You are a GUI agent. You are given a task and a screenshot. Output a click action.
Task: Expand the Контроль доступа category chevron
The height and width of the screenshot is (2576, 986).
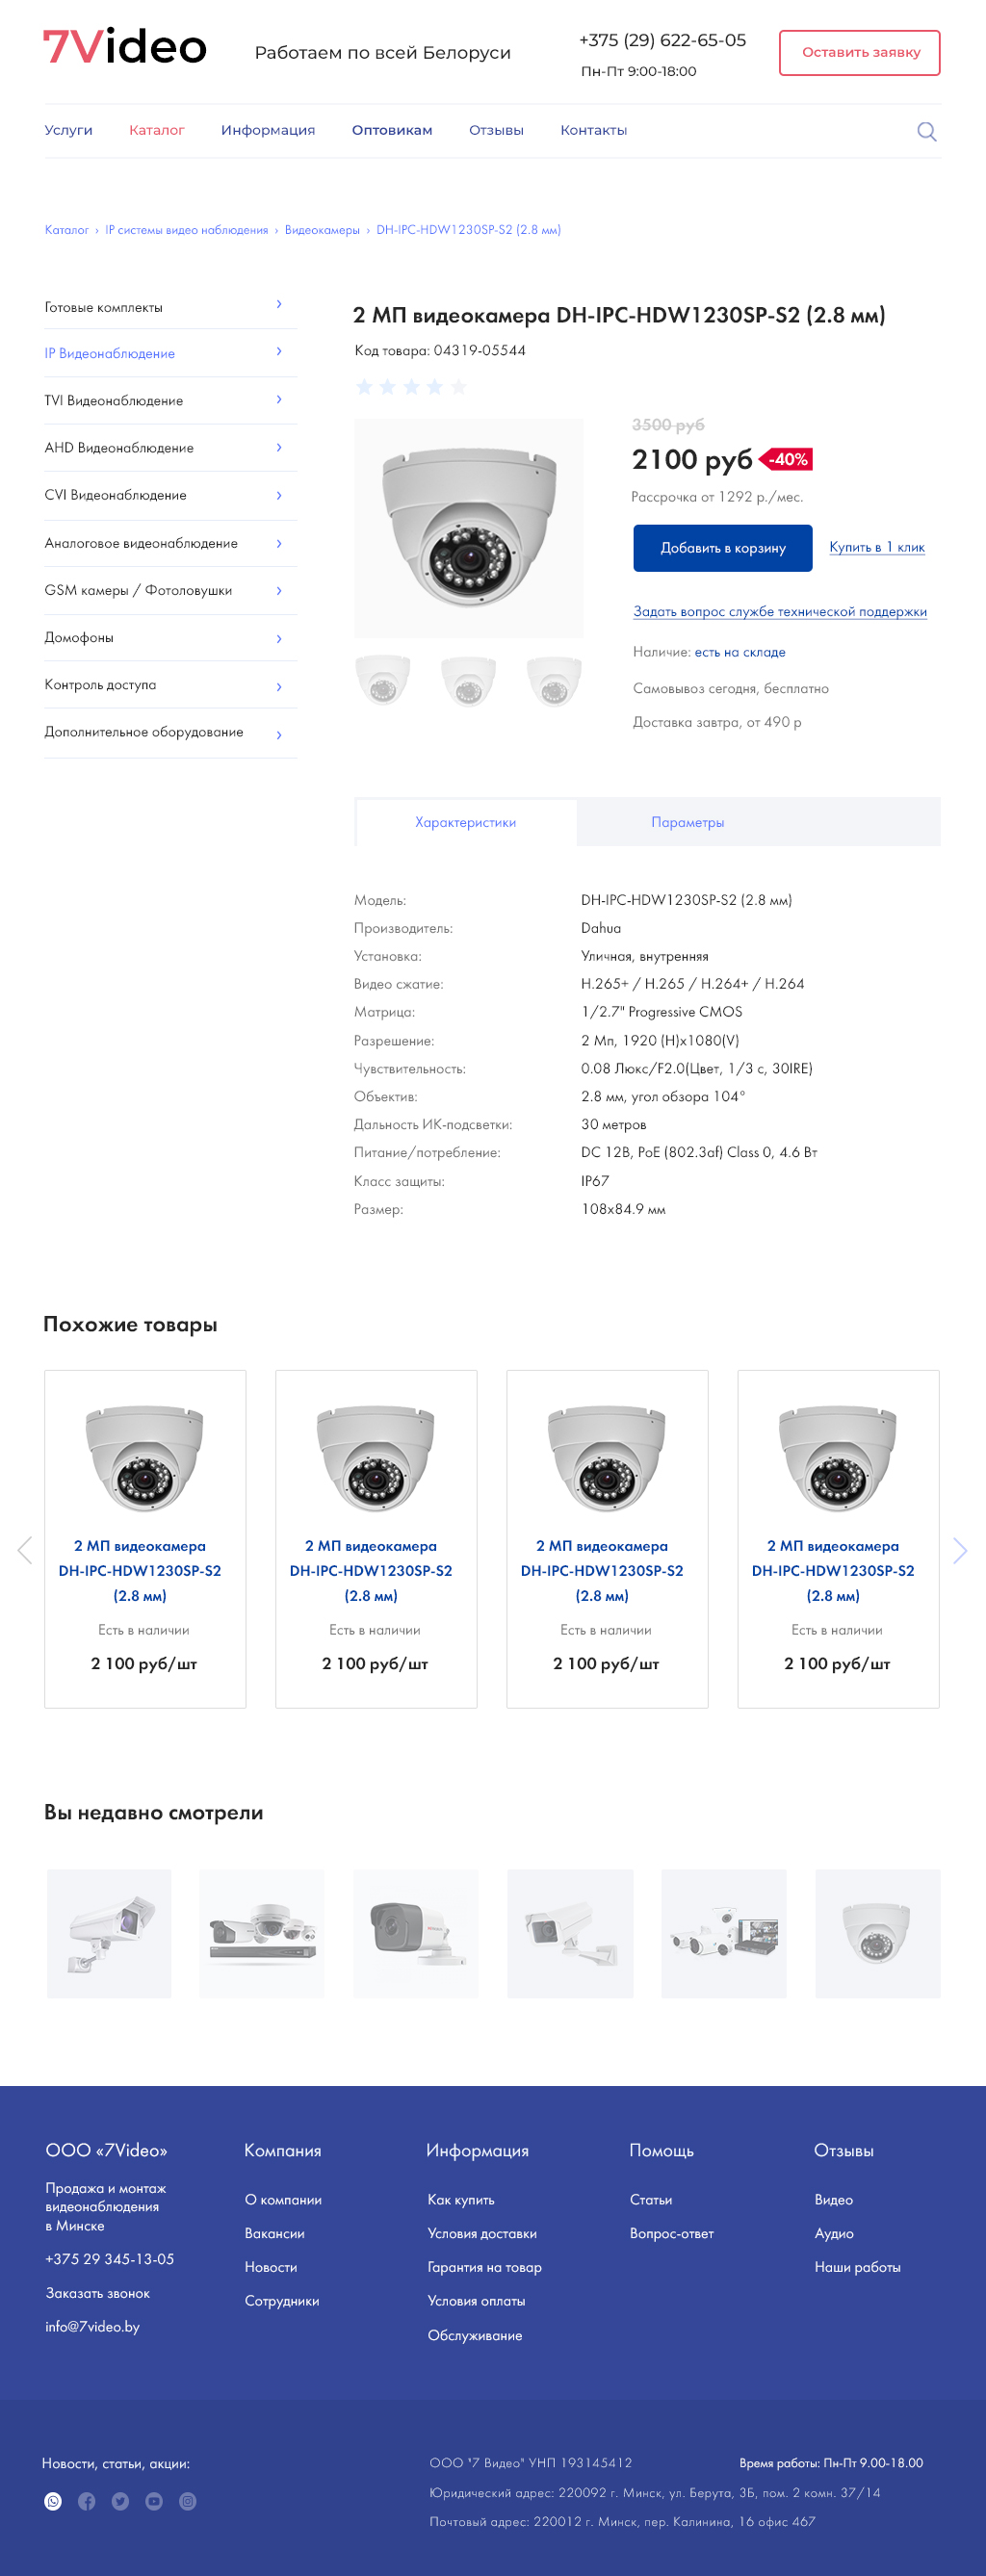click(279, 686)
